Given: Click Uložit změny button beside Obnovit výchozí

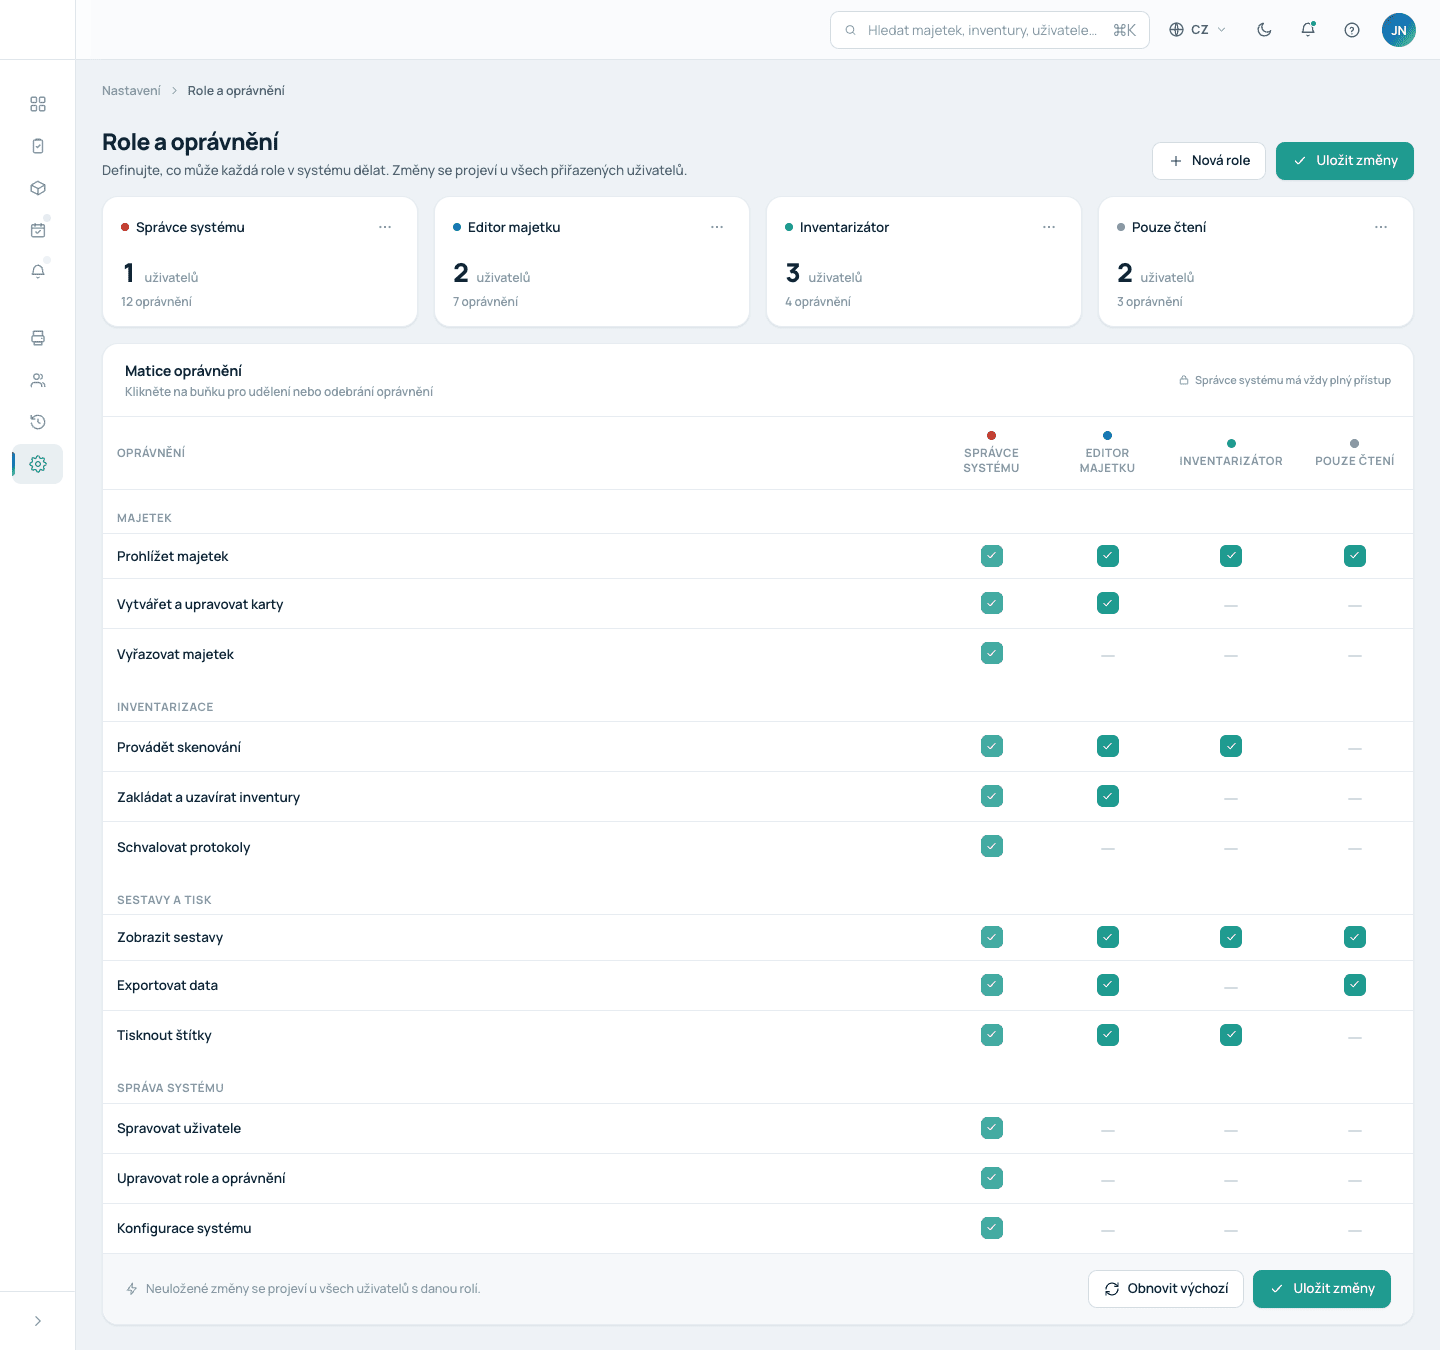Looking at the screenshot, I should pyautogui.click(x=1322, y=1289).
